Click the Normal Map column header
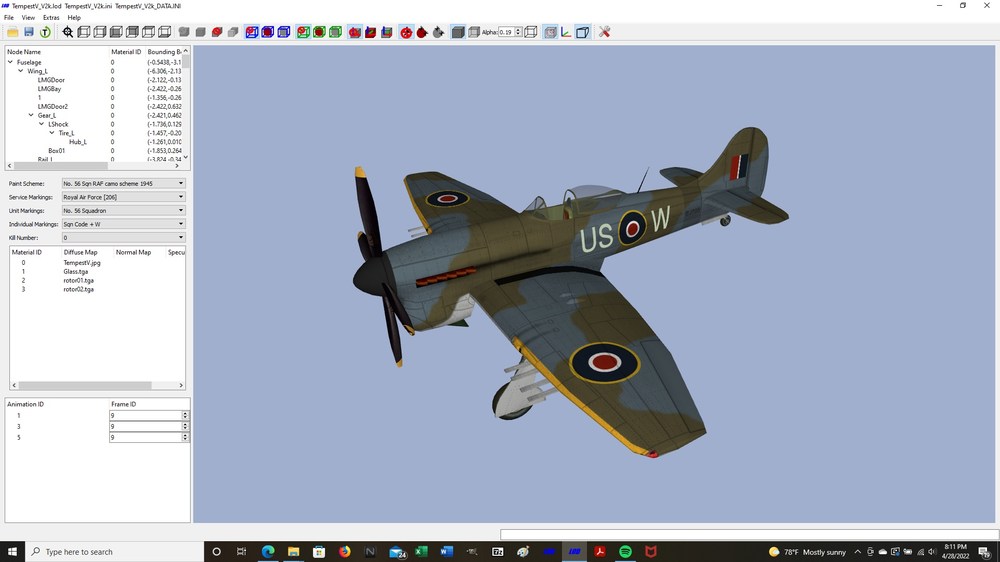This screenshot has width=1000, height=562. (x=133, y=253)
